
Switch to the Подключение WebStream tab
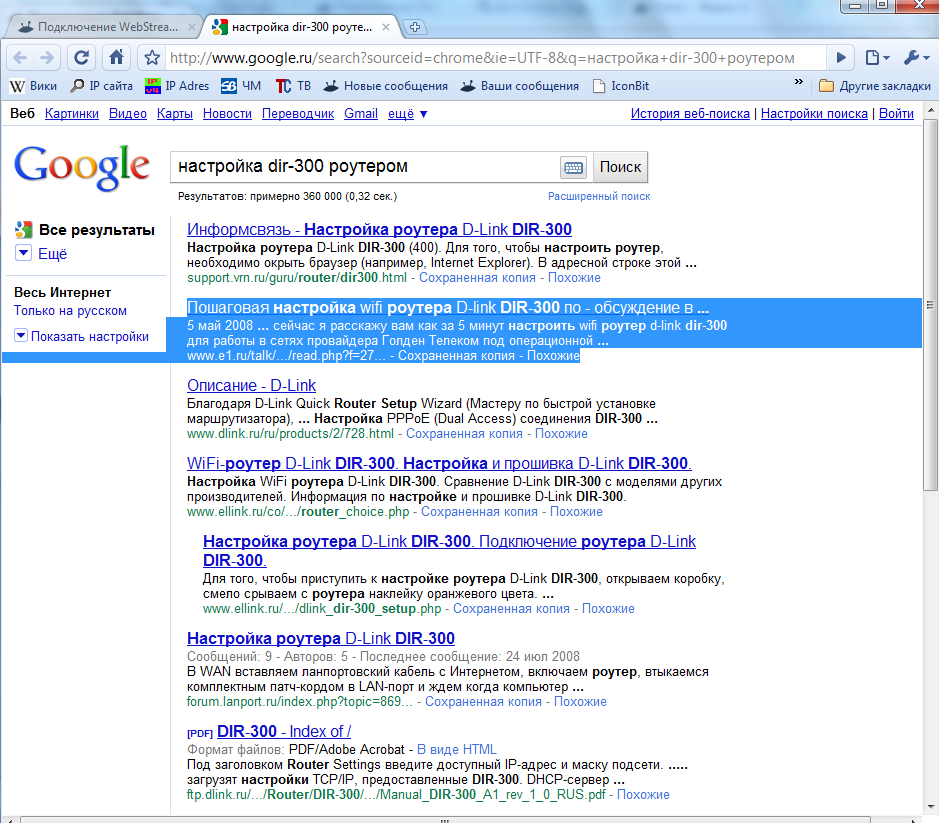click(102, 27)
